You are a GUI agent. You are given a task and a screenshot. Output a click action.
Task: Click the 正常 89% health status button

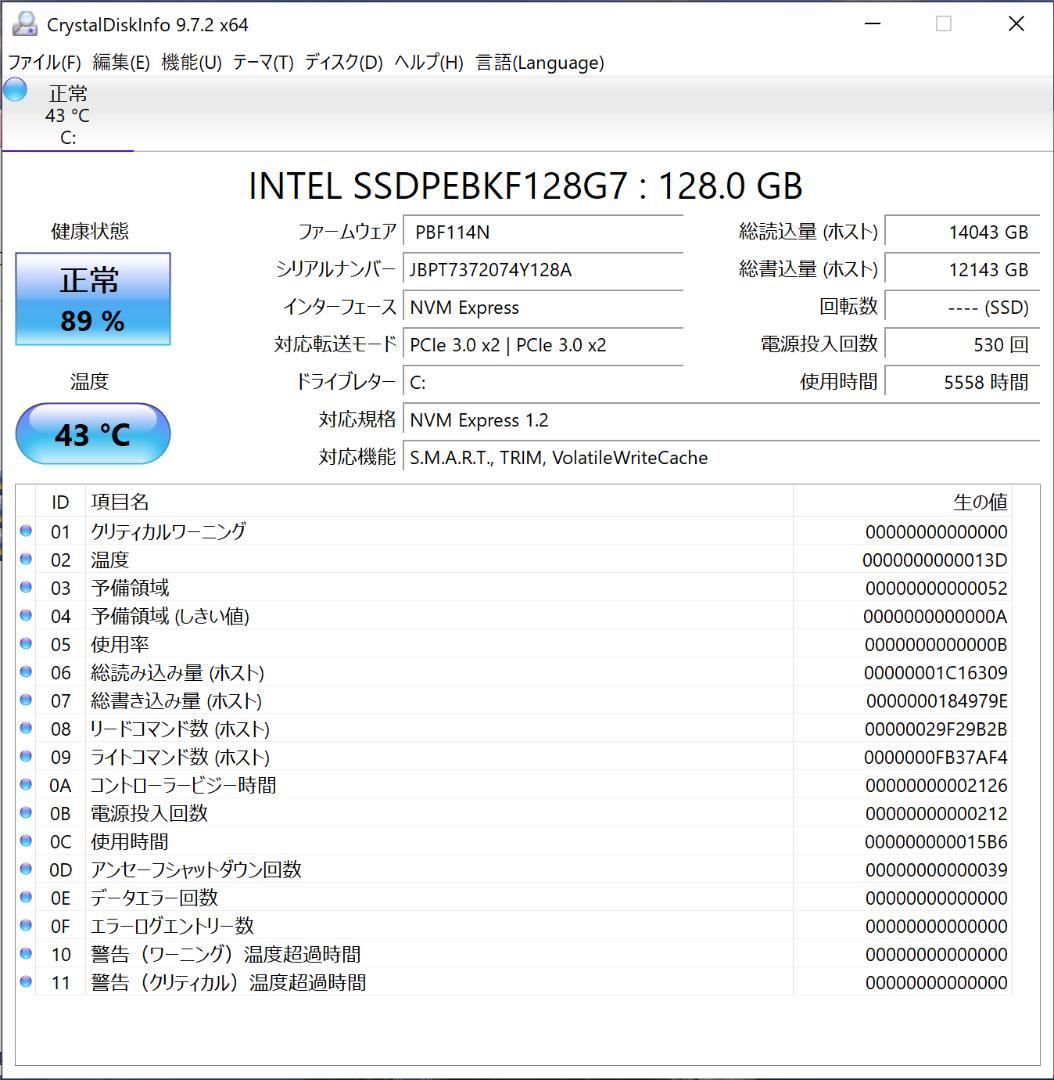[93, 299]
